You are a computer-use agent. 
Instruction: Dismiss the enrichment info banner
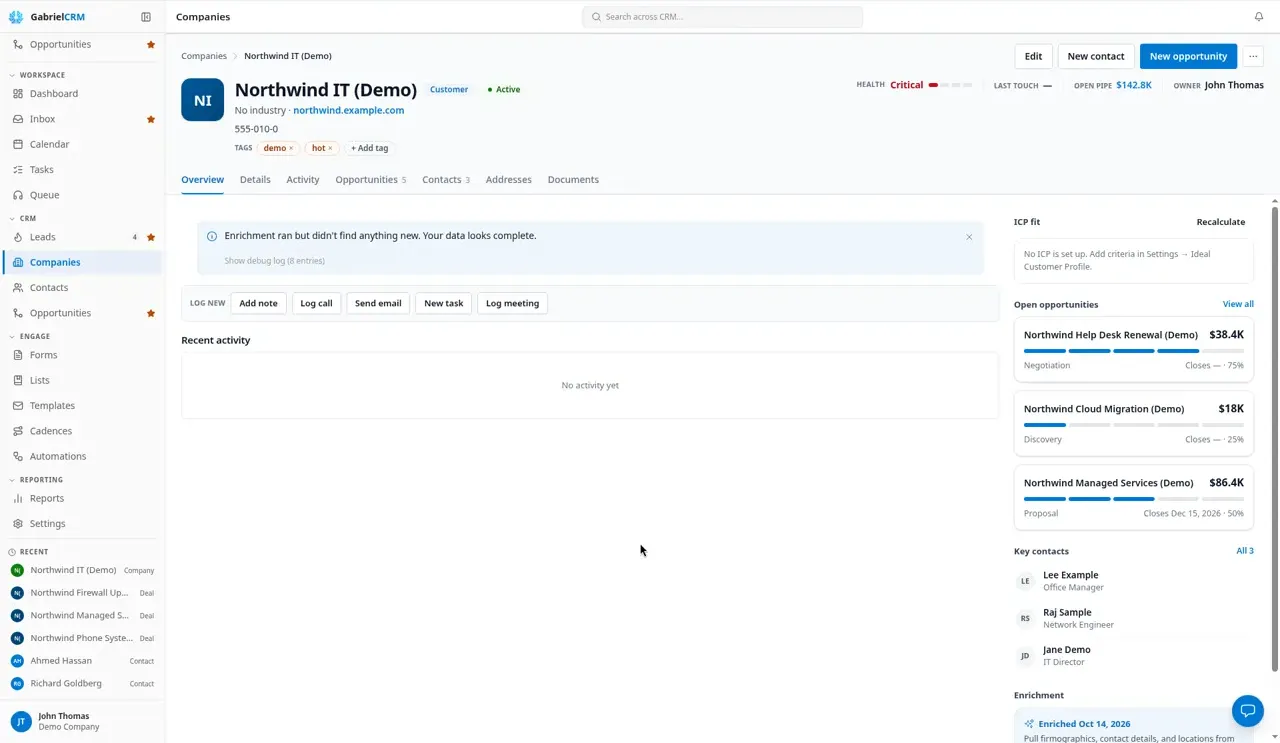click(969, 237)
